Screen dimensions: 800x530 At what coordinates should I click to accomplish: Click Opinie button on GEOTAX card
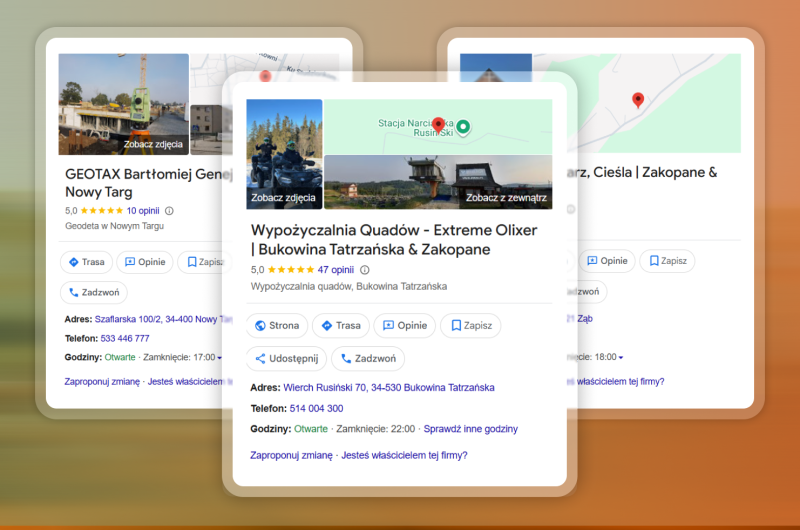point(145,262)
